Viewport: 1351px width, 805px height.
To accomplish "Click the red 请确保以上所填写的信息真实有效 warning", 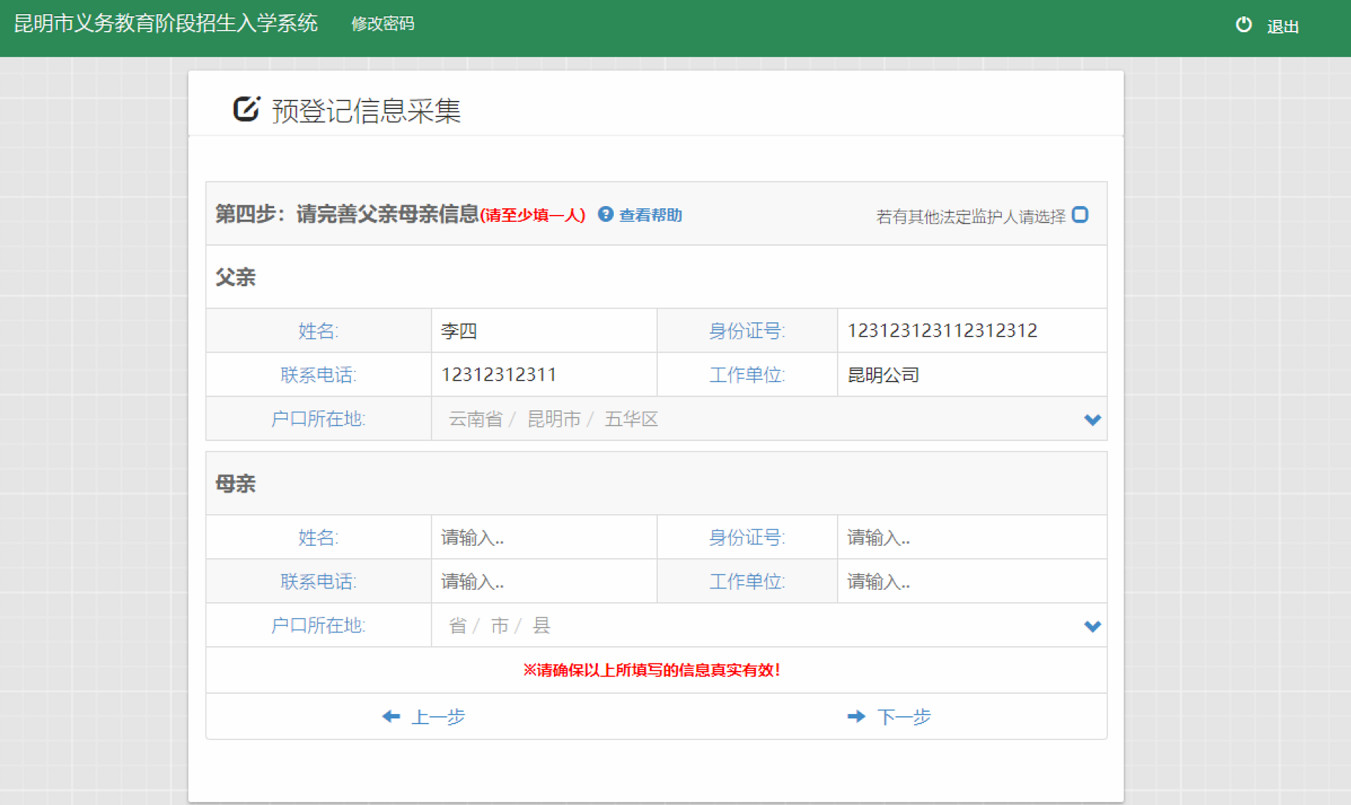I will click(651, 670).
